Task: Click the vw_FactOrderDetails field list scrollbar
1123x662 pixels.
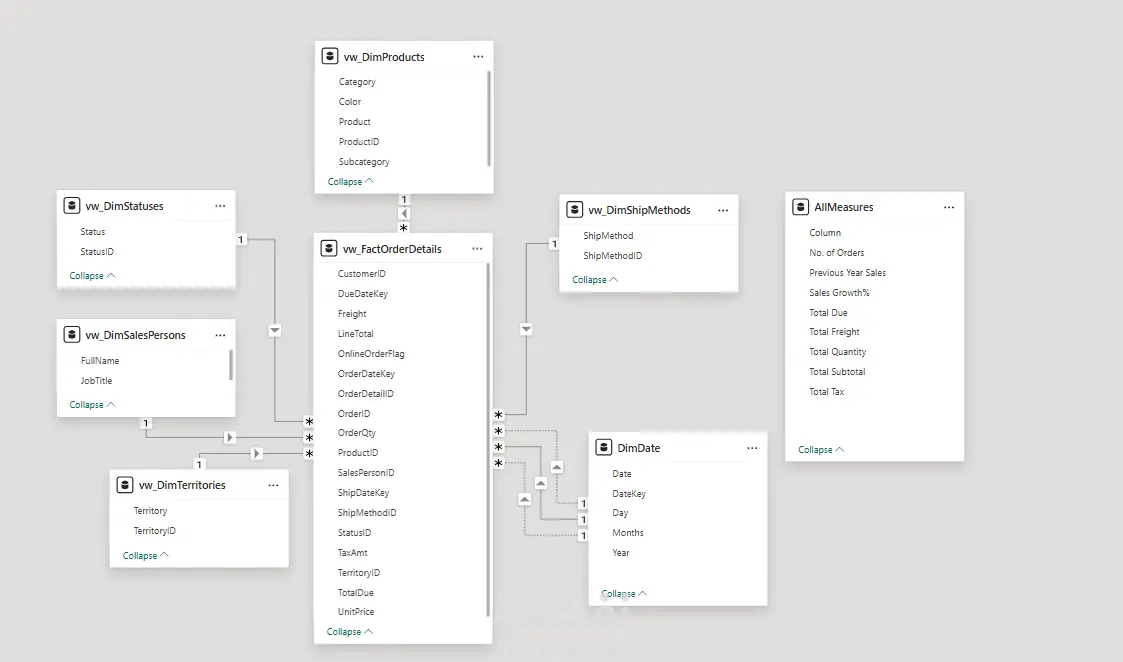Action: [x=488, y=439]
